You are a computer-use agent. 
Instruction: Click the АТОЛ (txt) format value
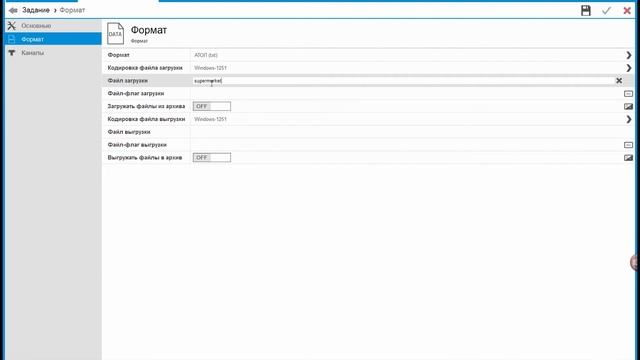point(206,55)
